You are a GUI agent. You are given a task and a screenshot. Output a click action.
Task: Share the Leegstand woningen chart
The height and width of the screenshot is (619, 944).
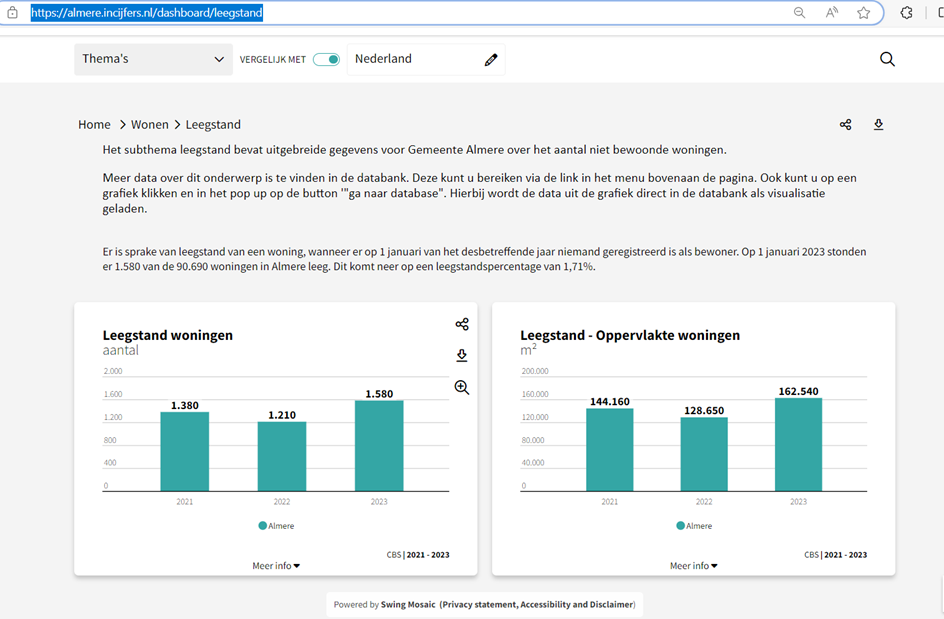(x=462, y=325)
